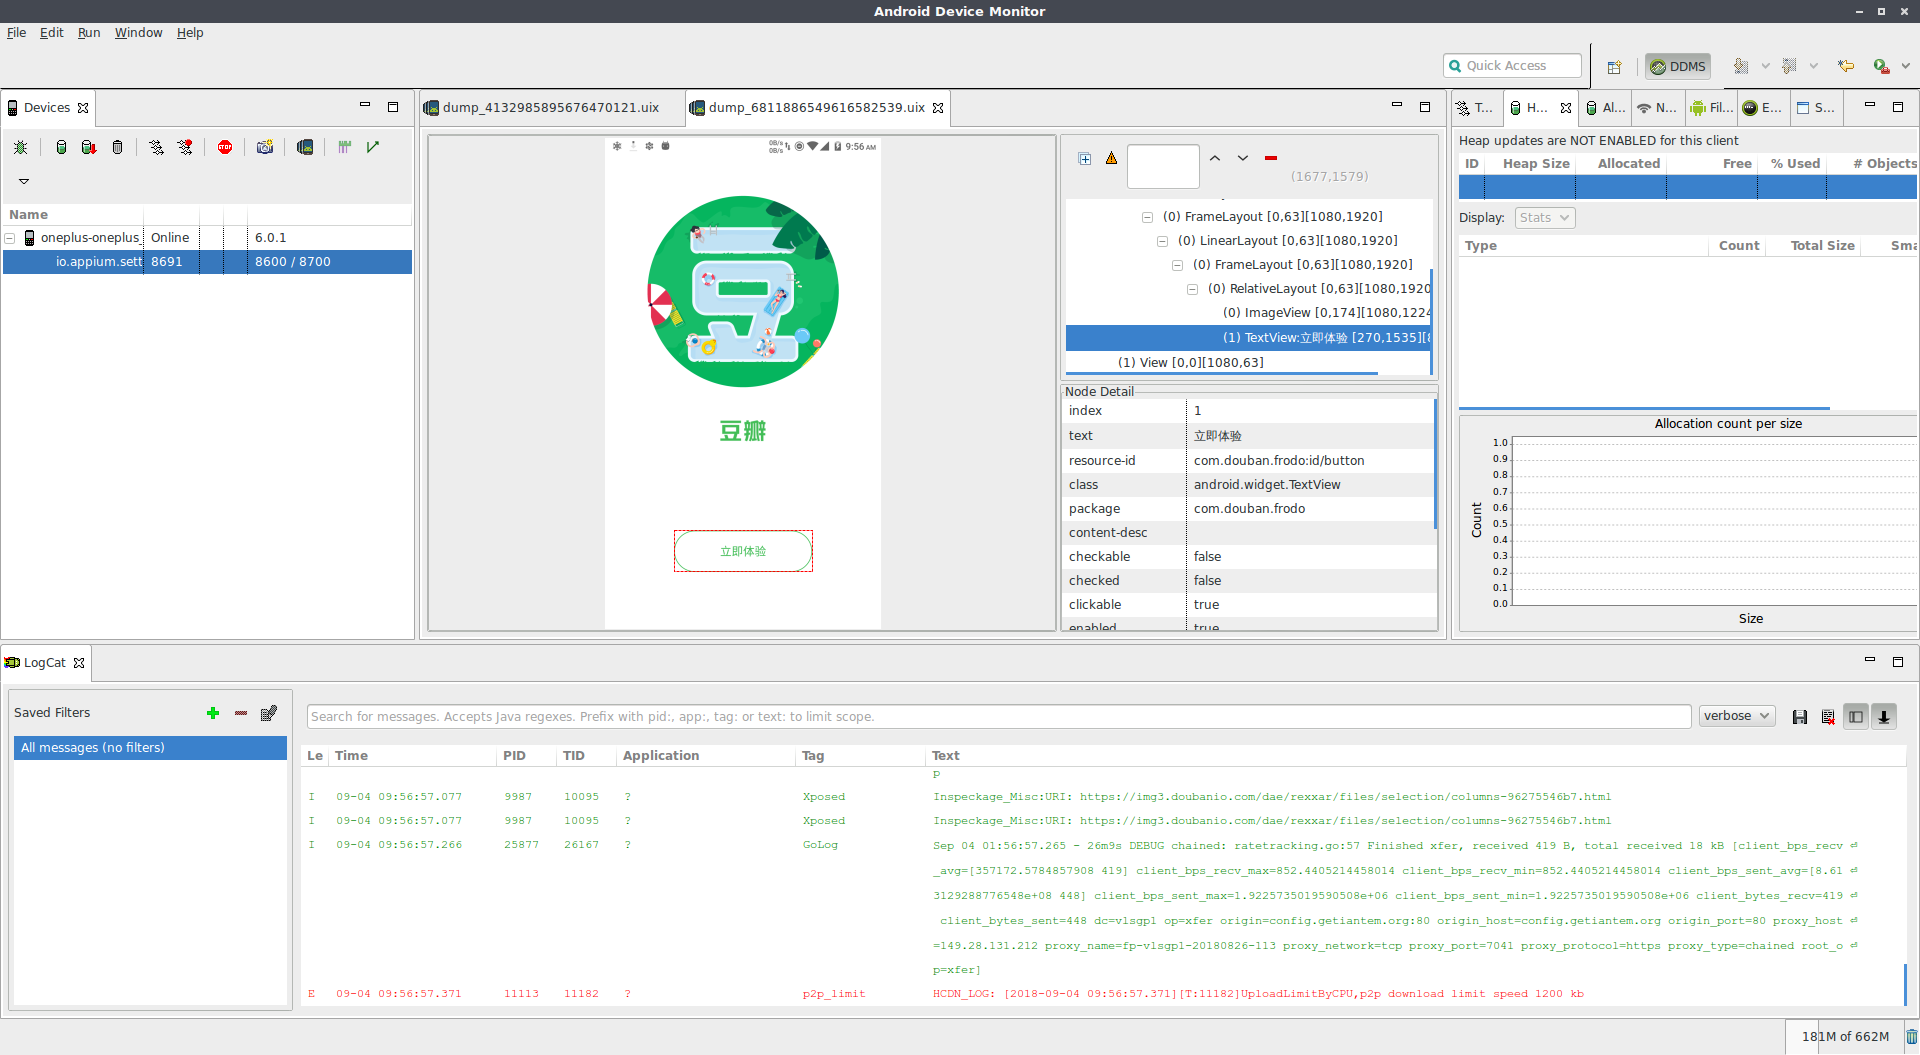Toggle the yellow warning NAF nodes icon
The height and width of the screenshot is (1055, 1920).
[x=1111, y=158]
